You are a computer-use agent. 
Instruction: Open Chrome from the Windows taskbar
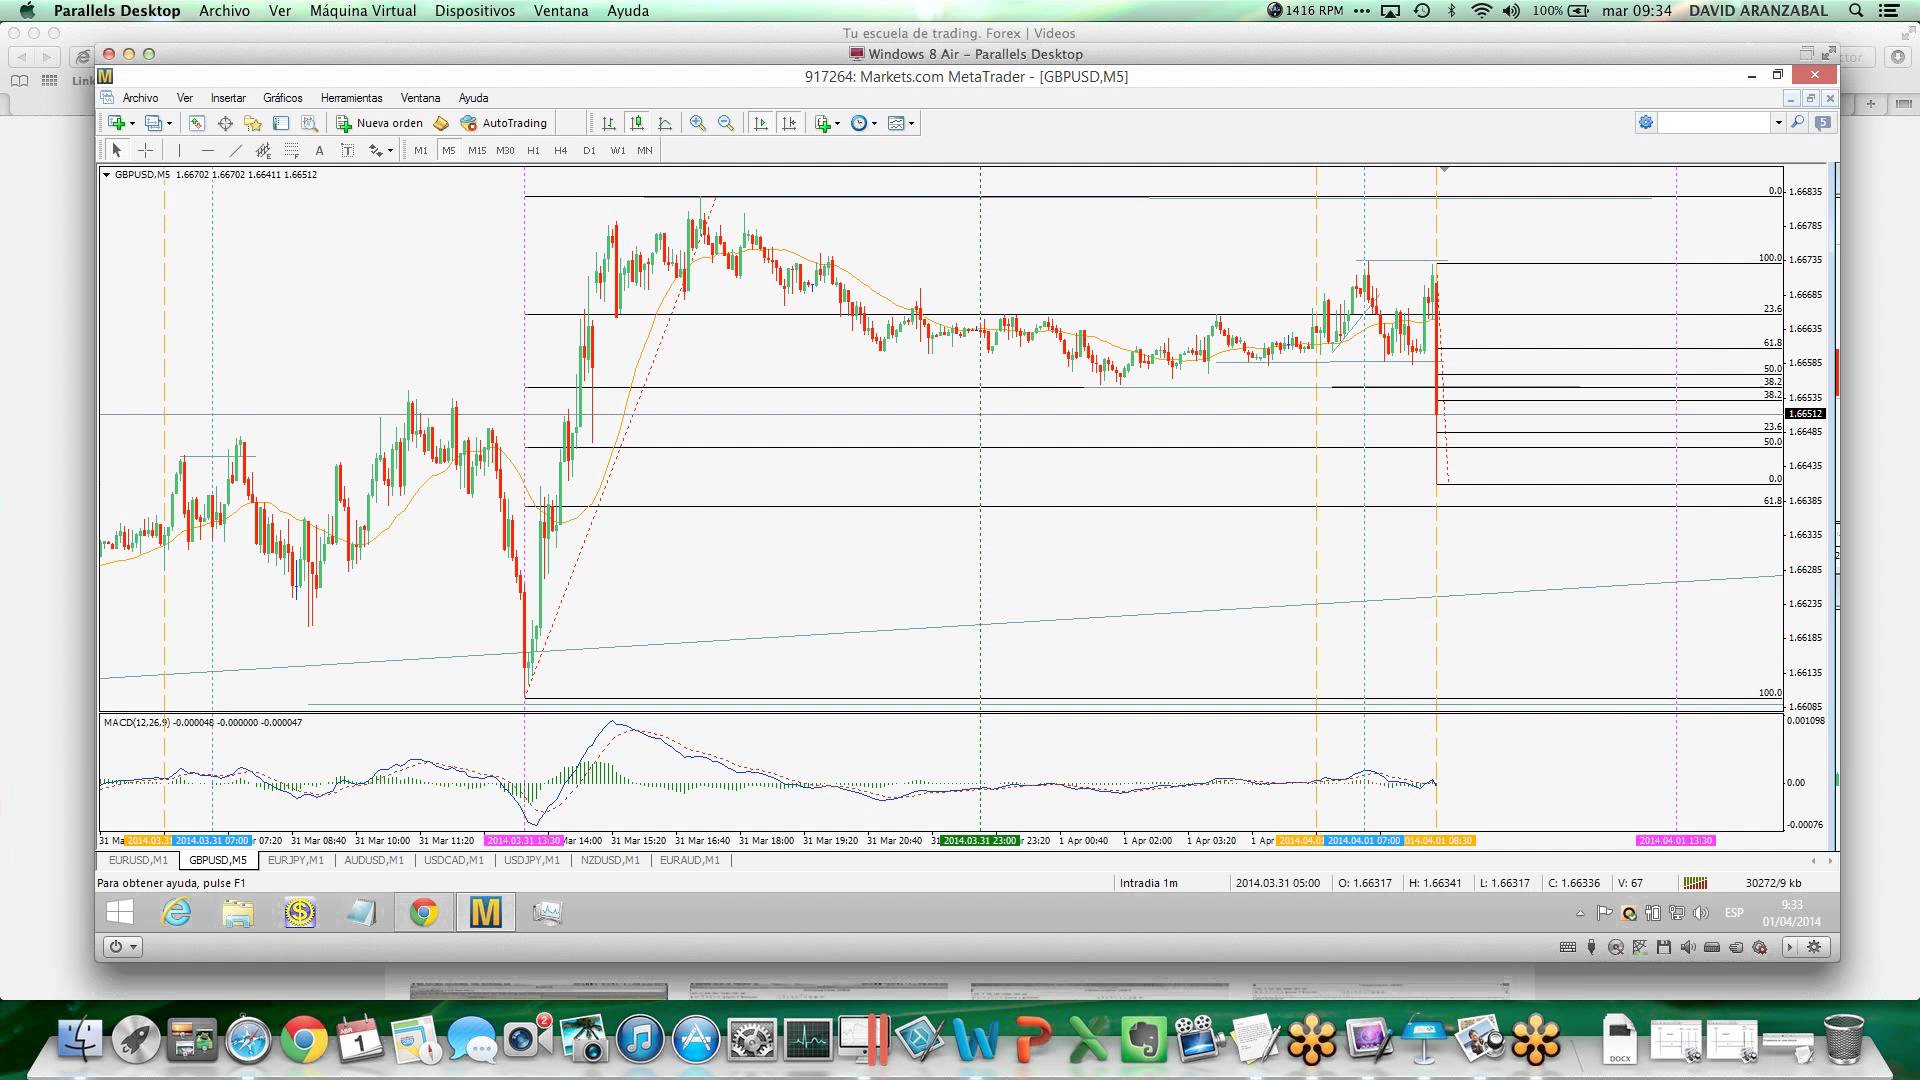424,912
